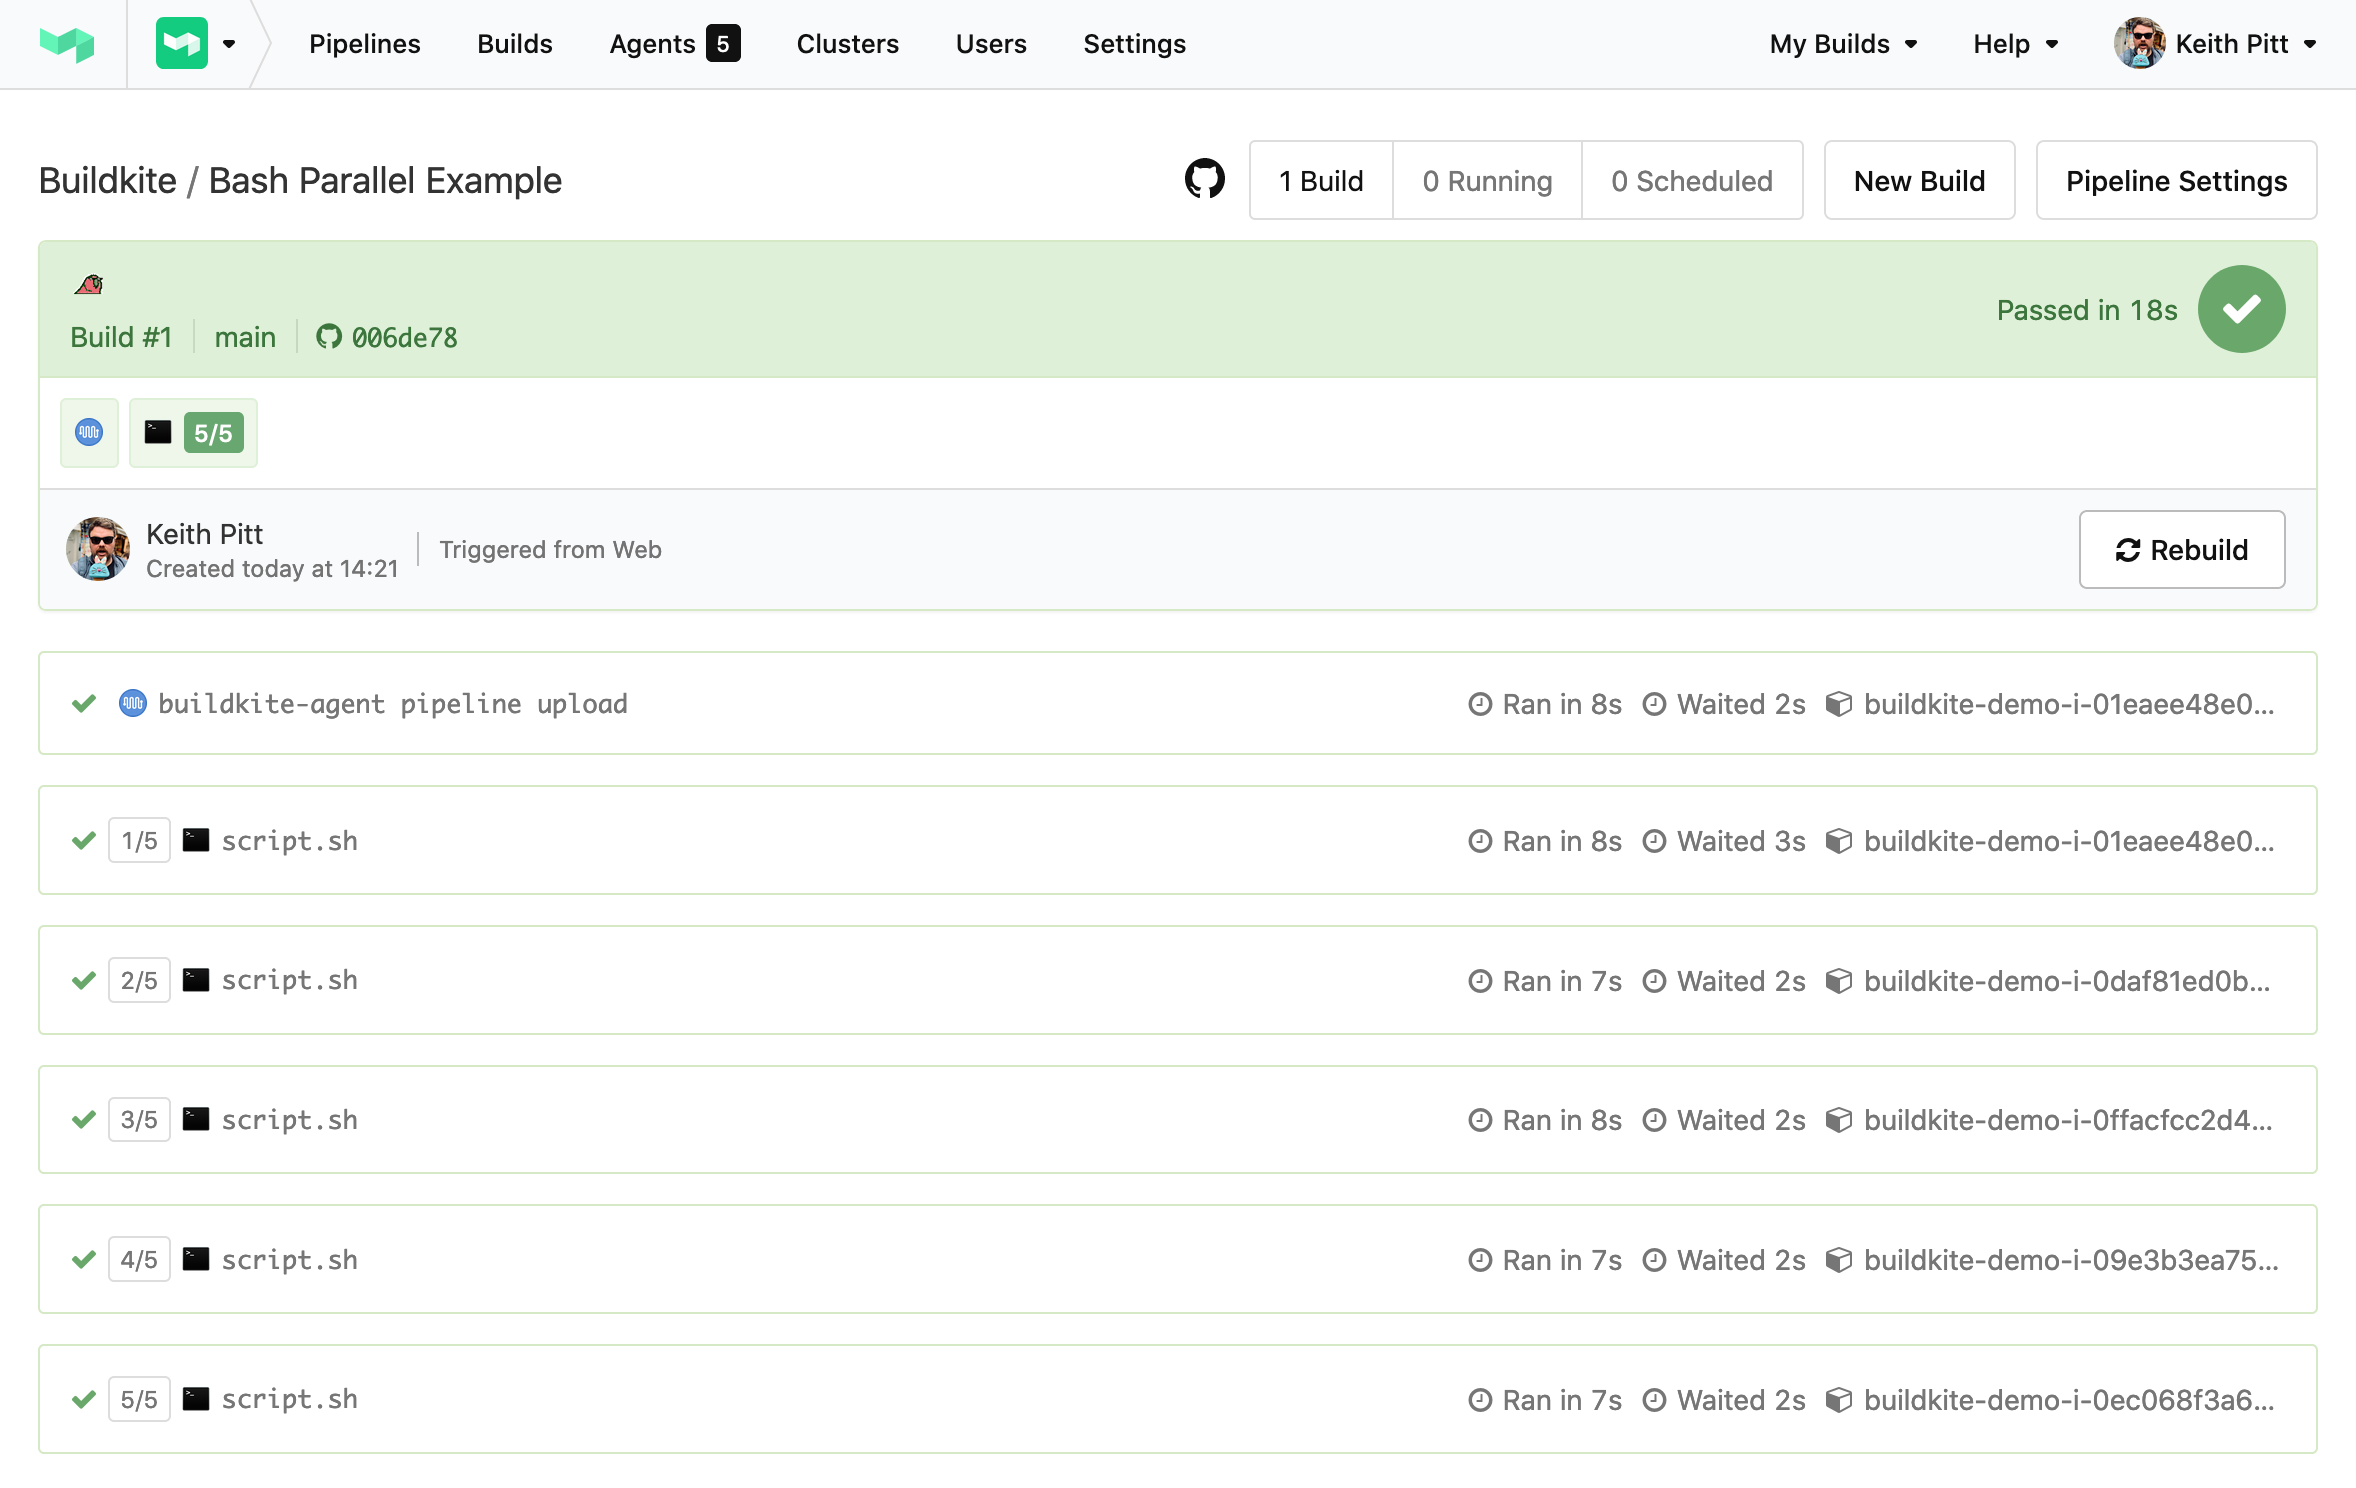Click the agent box icon on the 3/5 job row
This screenshot has width=2356, height=1488.
point(1838,1120)
